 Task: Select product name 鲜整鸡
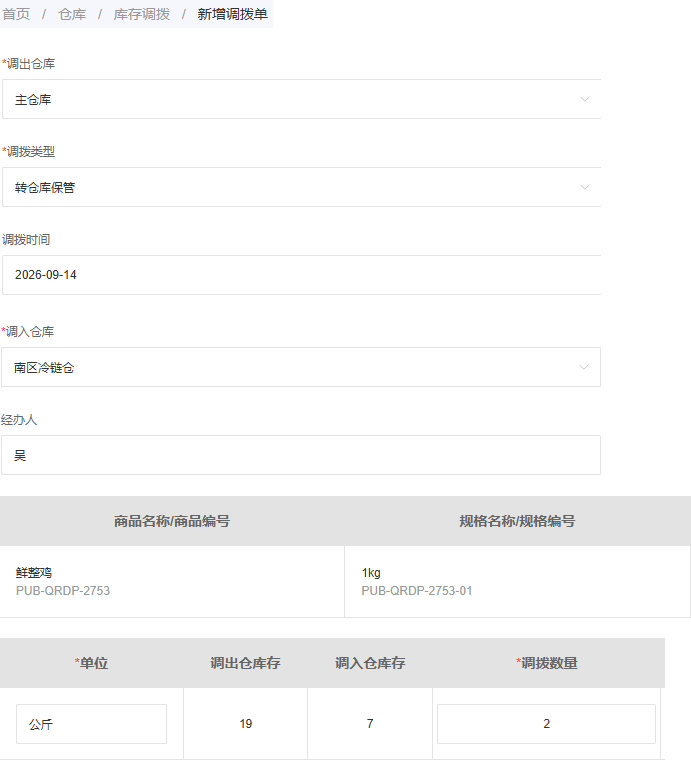click(33, 573)
